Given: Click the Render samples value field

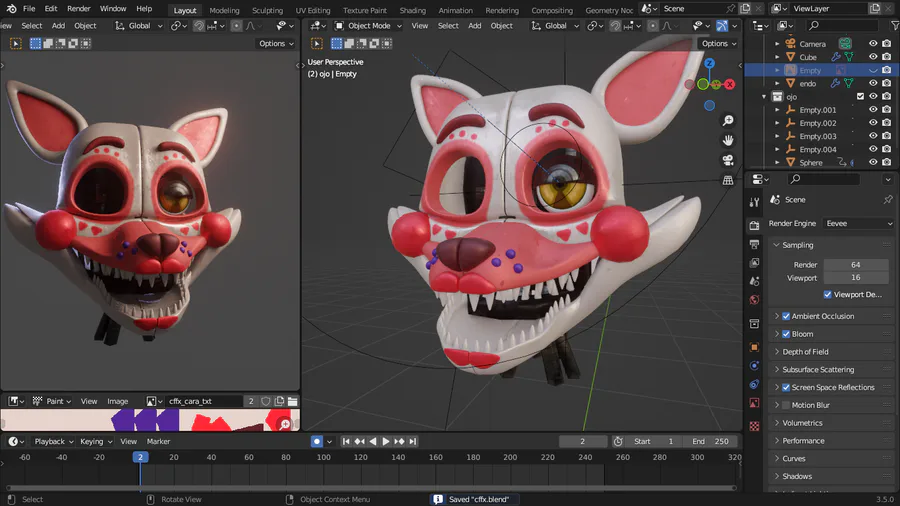Looking at the screenshot, I should 855,265.
